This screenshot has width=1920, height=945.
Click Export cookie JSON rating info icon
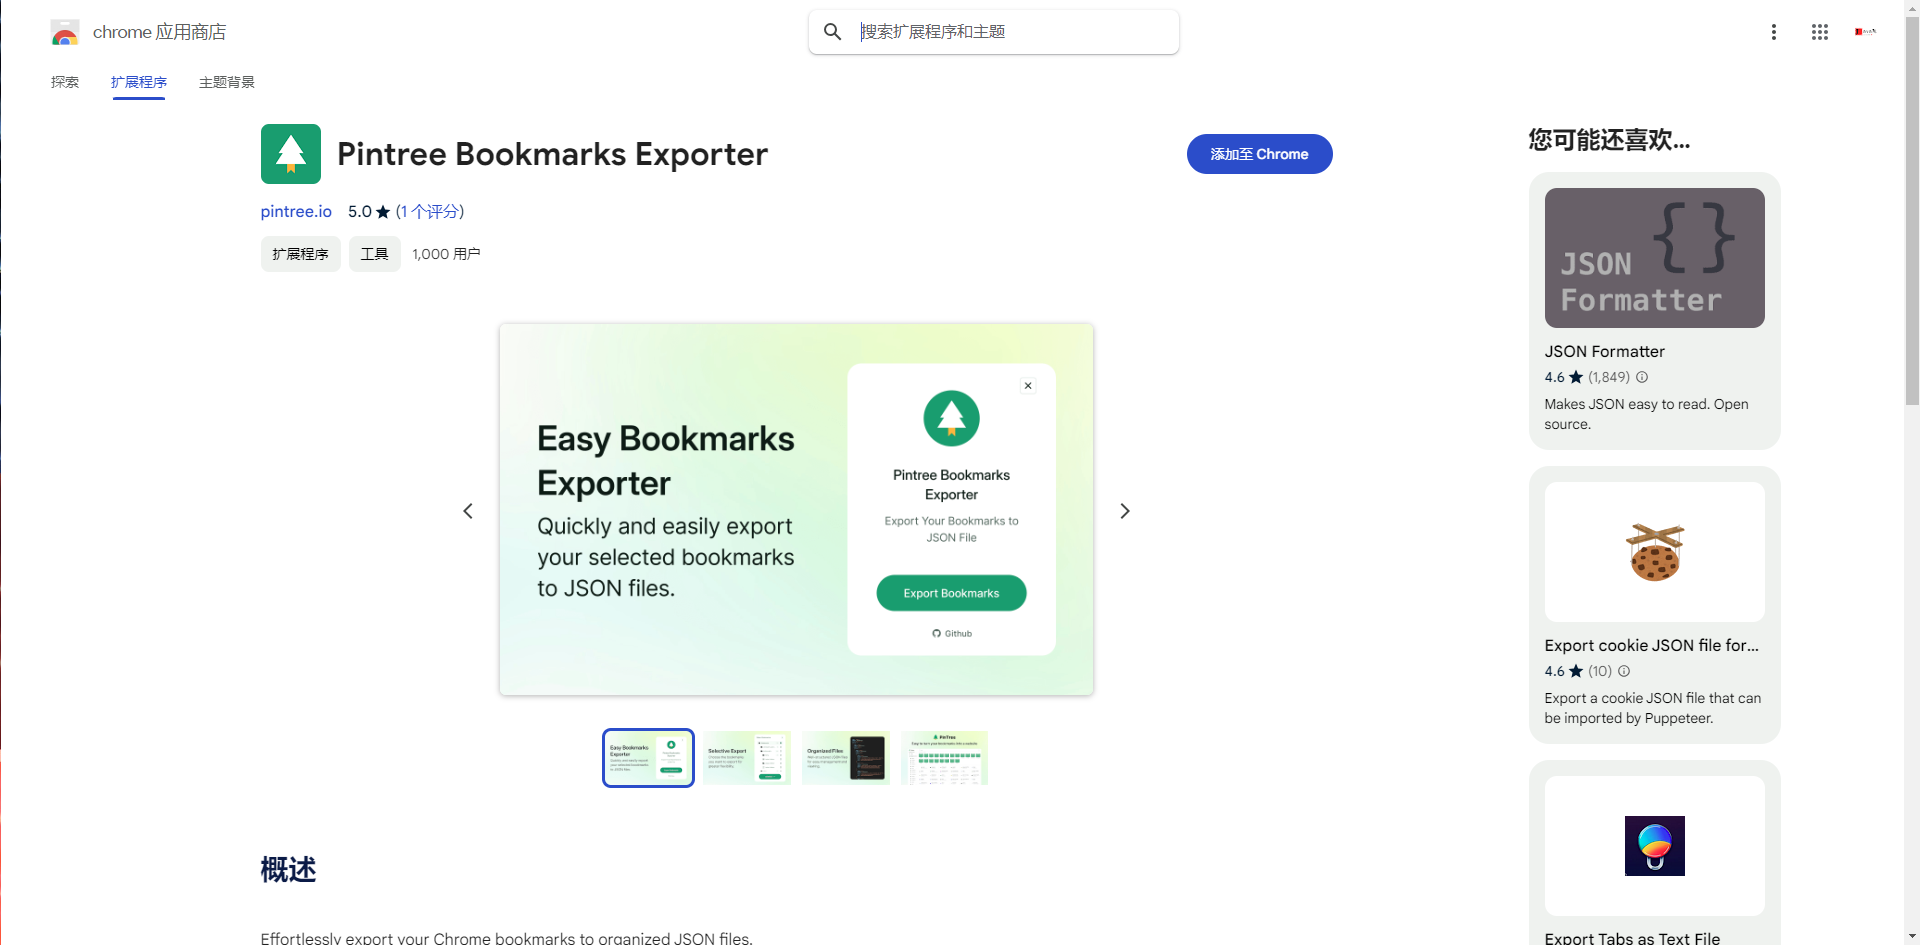1624,671
